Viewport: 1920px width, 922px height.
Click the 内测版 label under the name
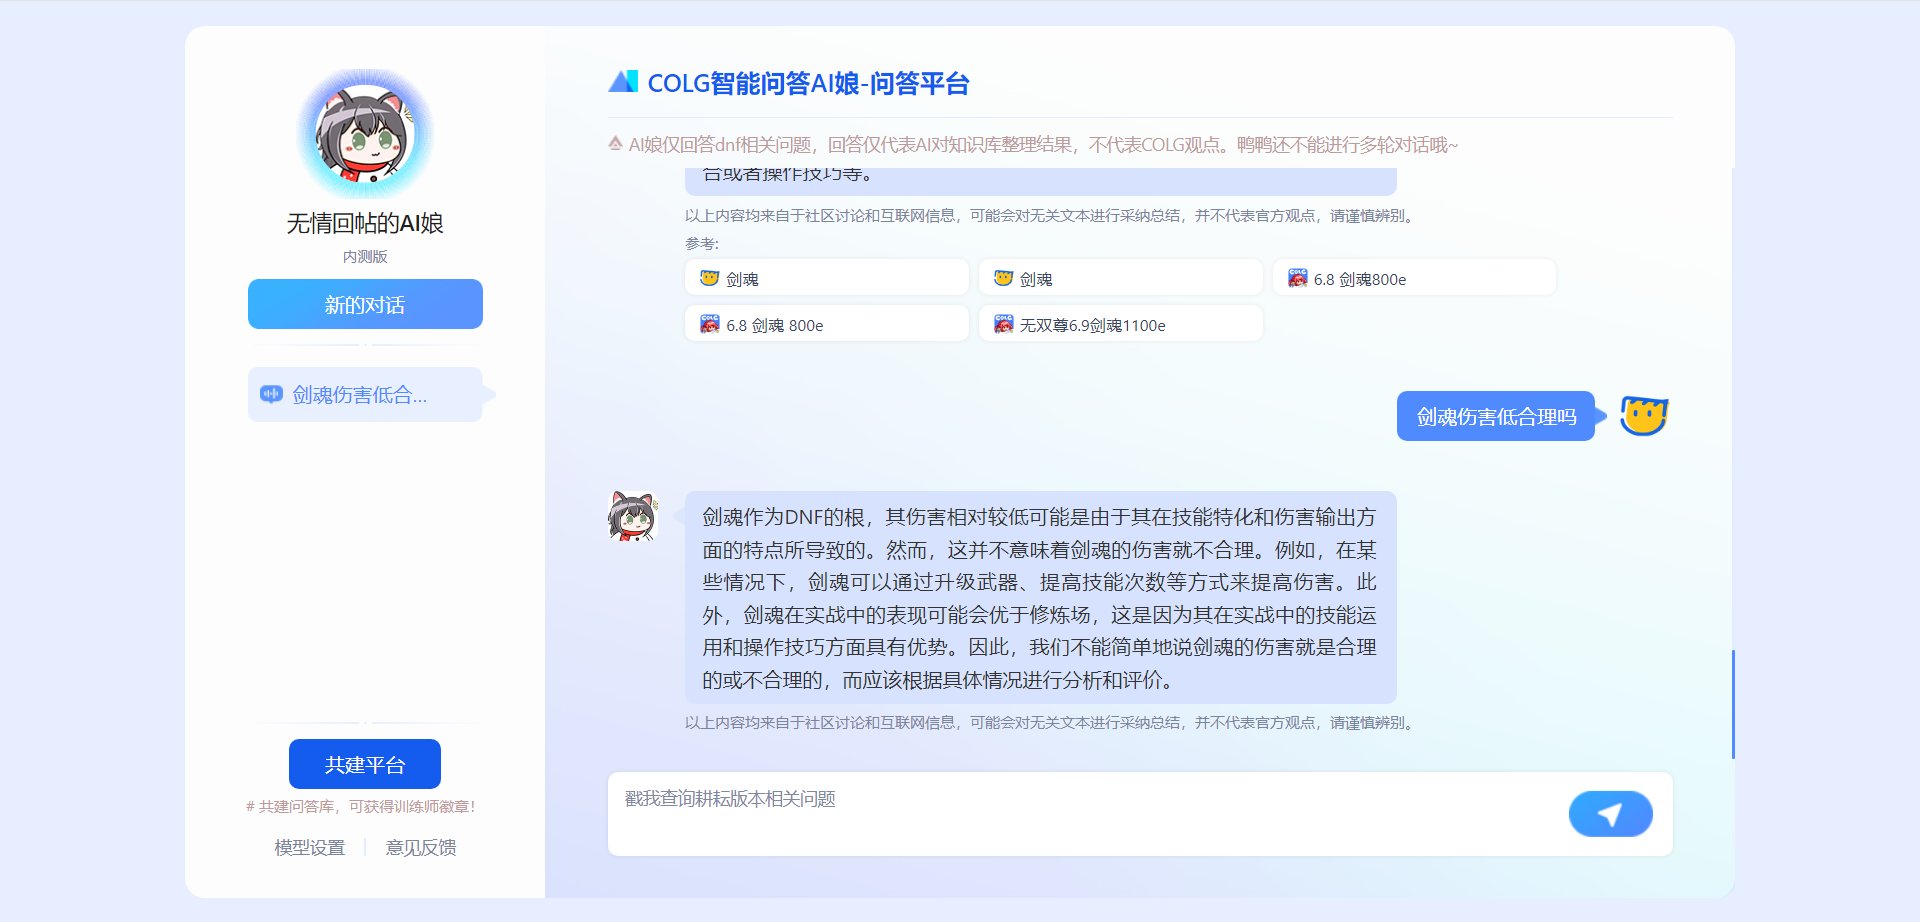click(x=365, y=257)
